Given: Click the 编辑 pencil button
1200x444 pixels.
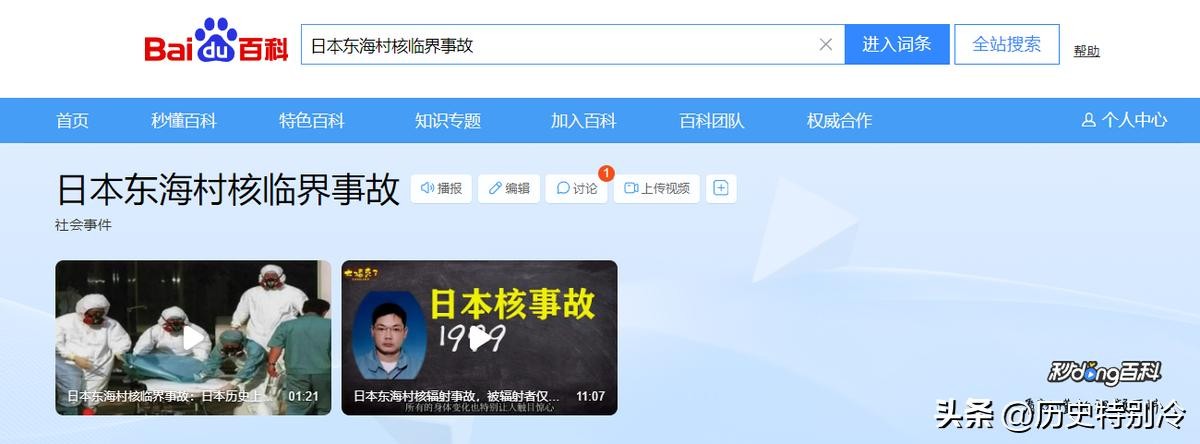Looking at the screenshot, I should [x=509, y=188].
